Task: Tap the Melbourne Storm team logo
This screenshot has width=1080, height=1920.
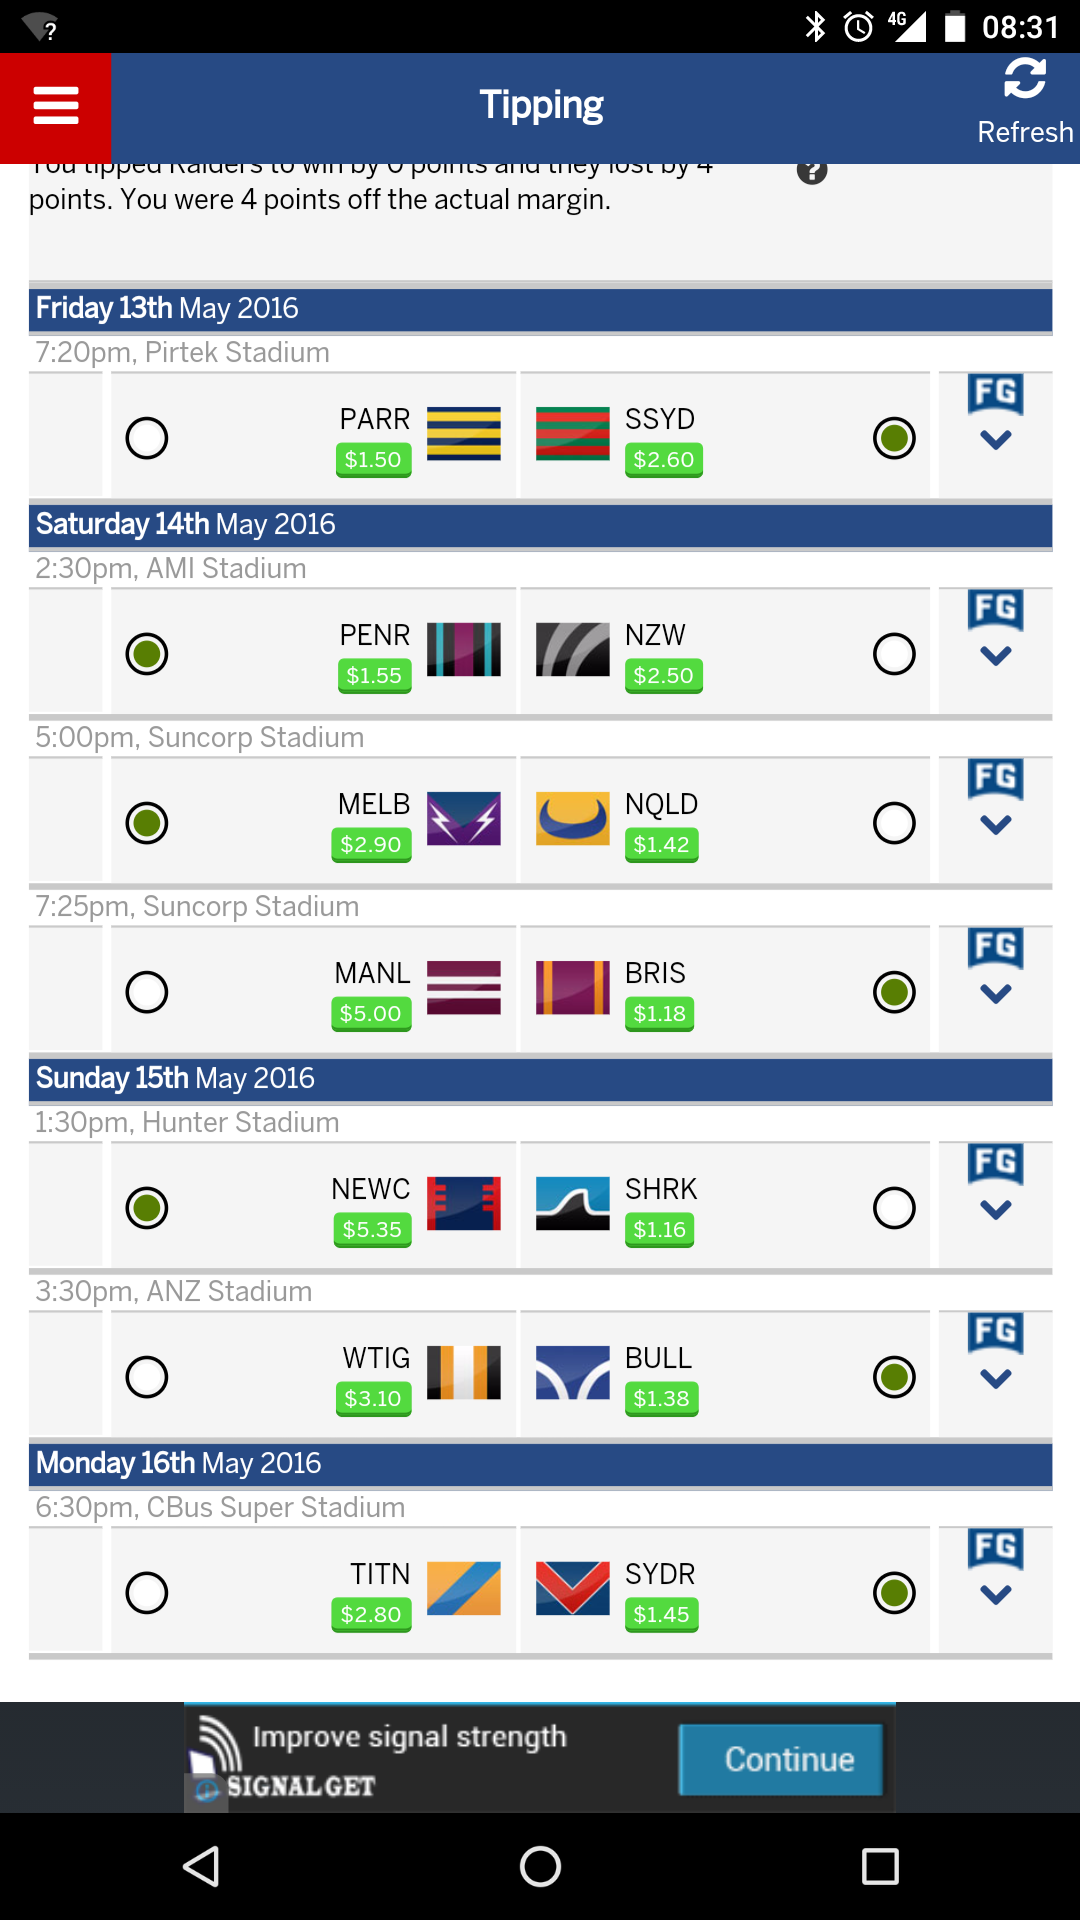Action: tap(463, 819)
